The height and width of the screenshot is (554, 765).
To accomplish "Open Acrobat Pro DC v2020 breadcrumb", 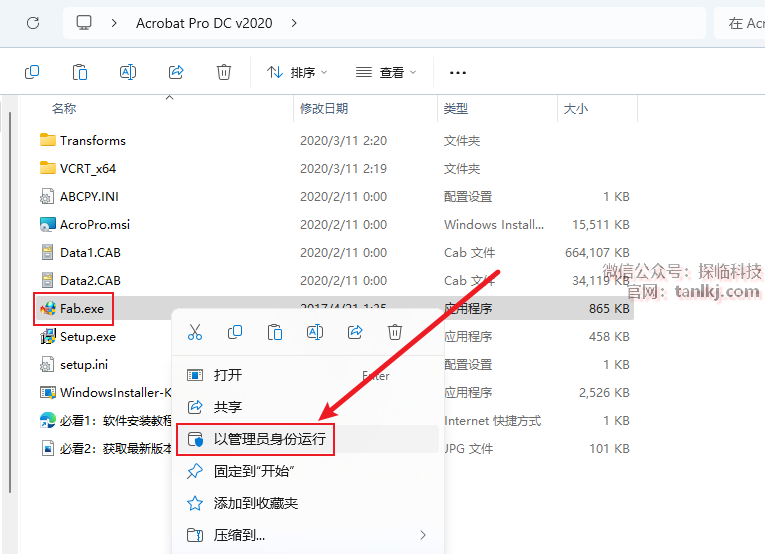I will tap(204, 23).
